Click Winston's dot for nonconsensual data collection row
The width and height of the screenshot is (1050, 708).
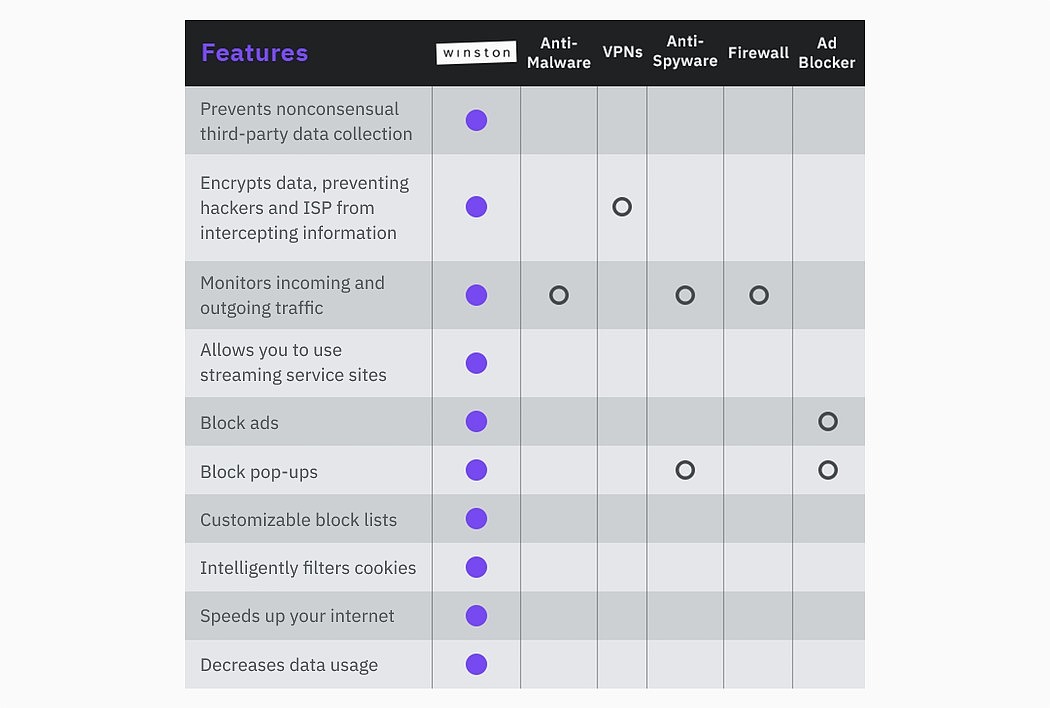point(476,121)
